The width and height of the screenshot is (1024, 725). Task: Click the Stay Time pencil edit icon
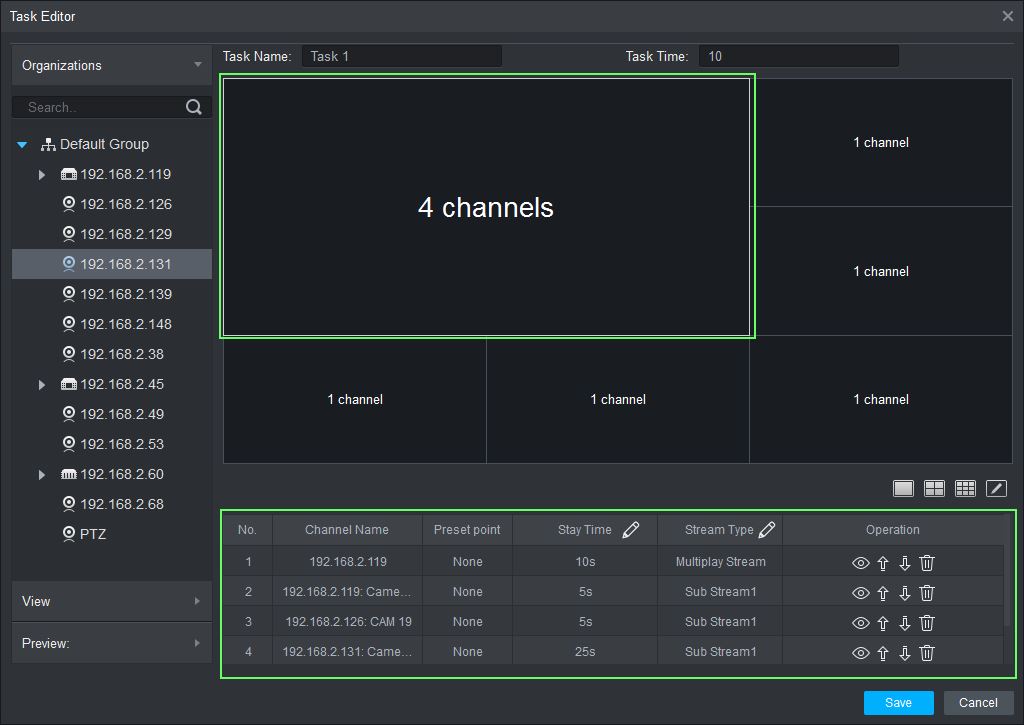(x=630, y=530)
